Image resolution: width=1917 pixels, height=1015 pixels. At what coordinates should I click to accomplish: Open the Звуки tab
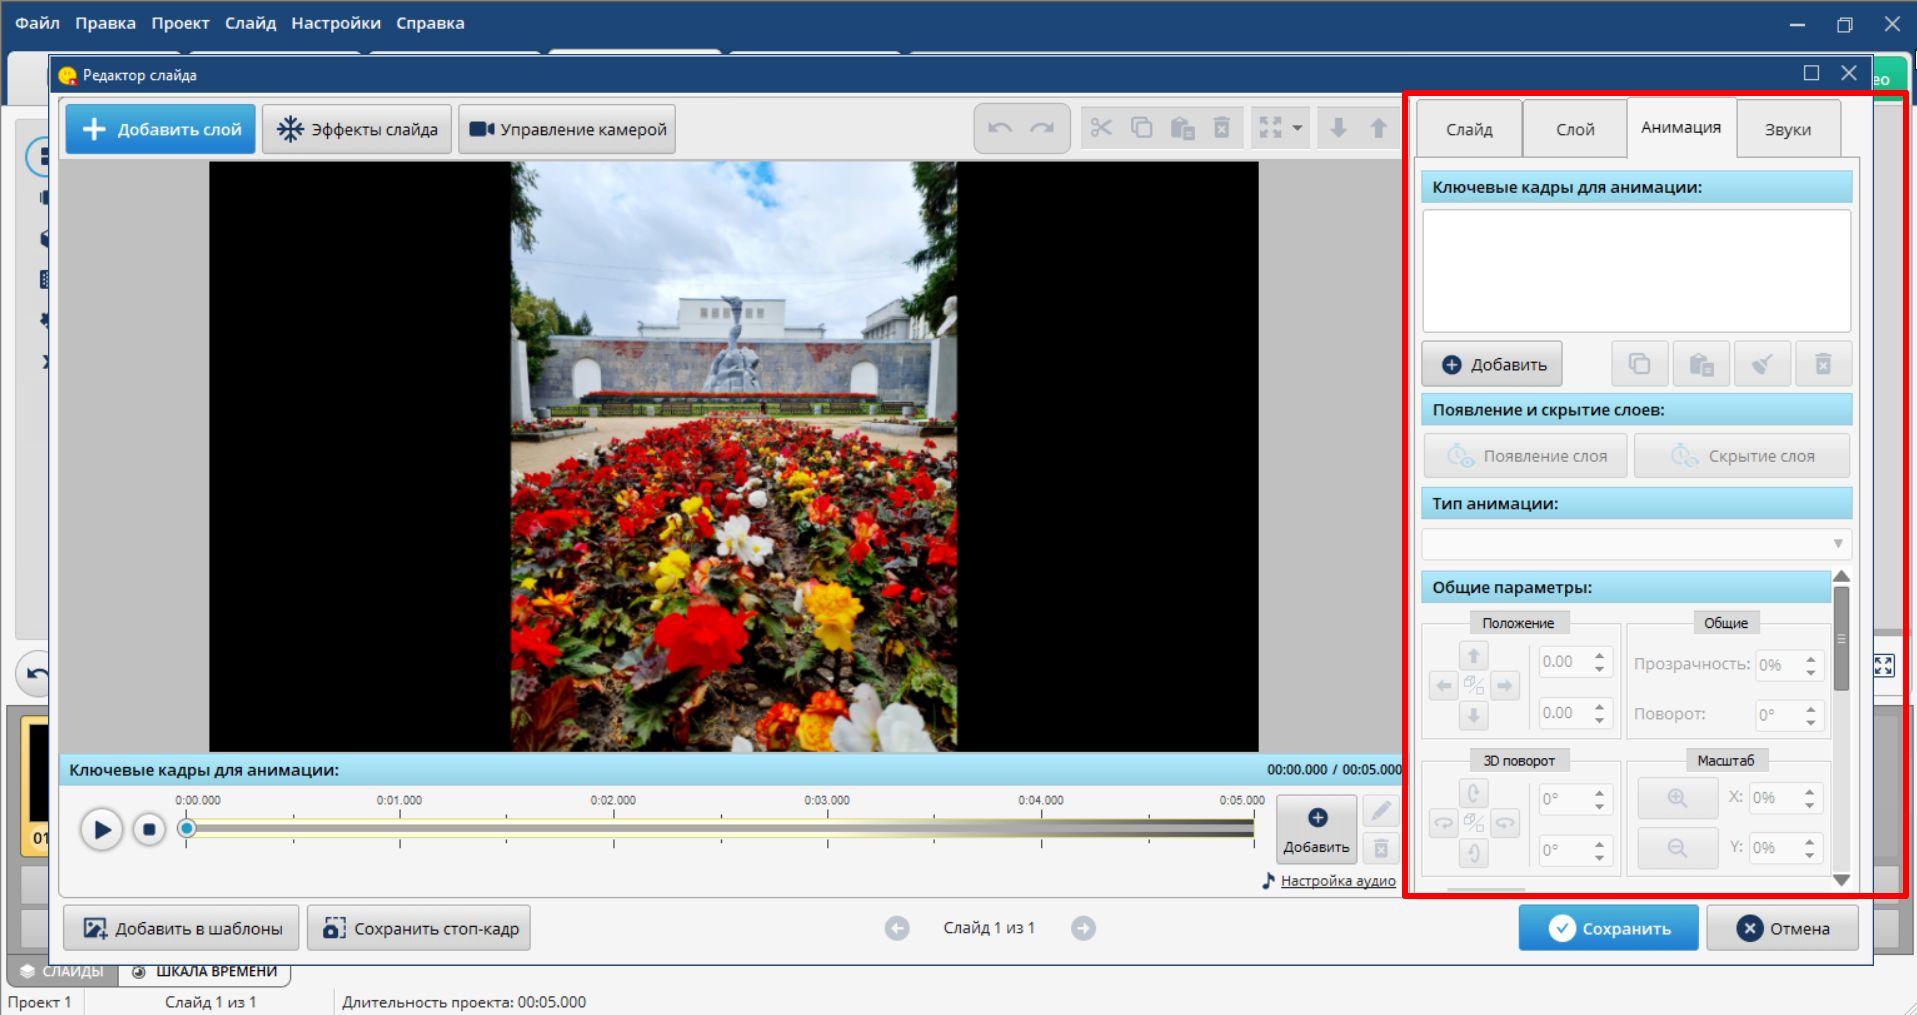[1787, 129]
